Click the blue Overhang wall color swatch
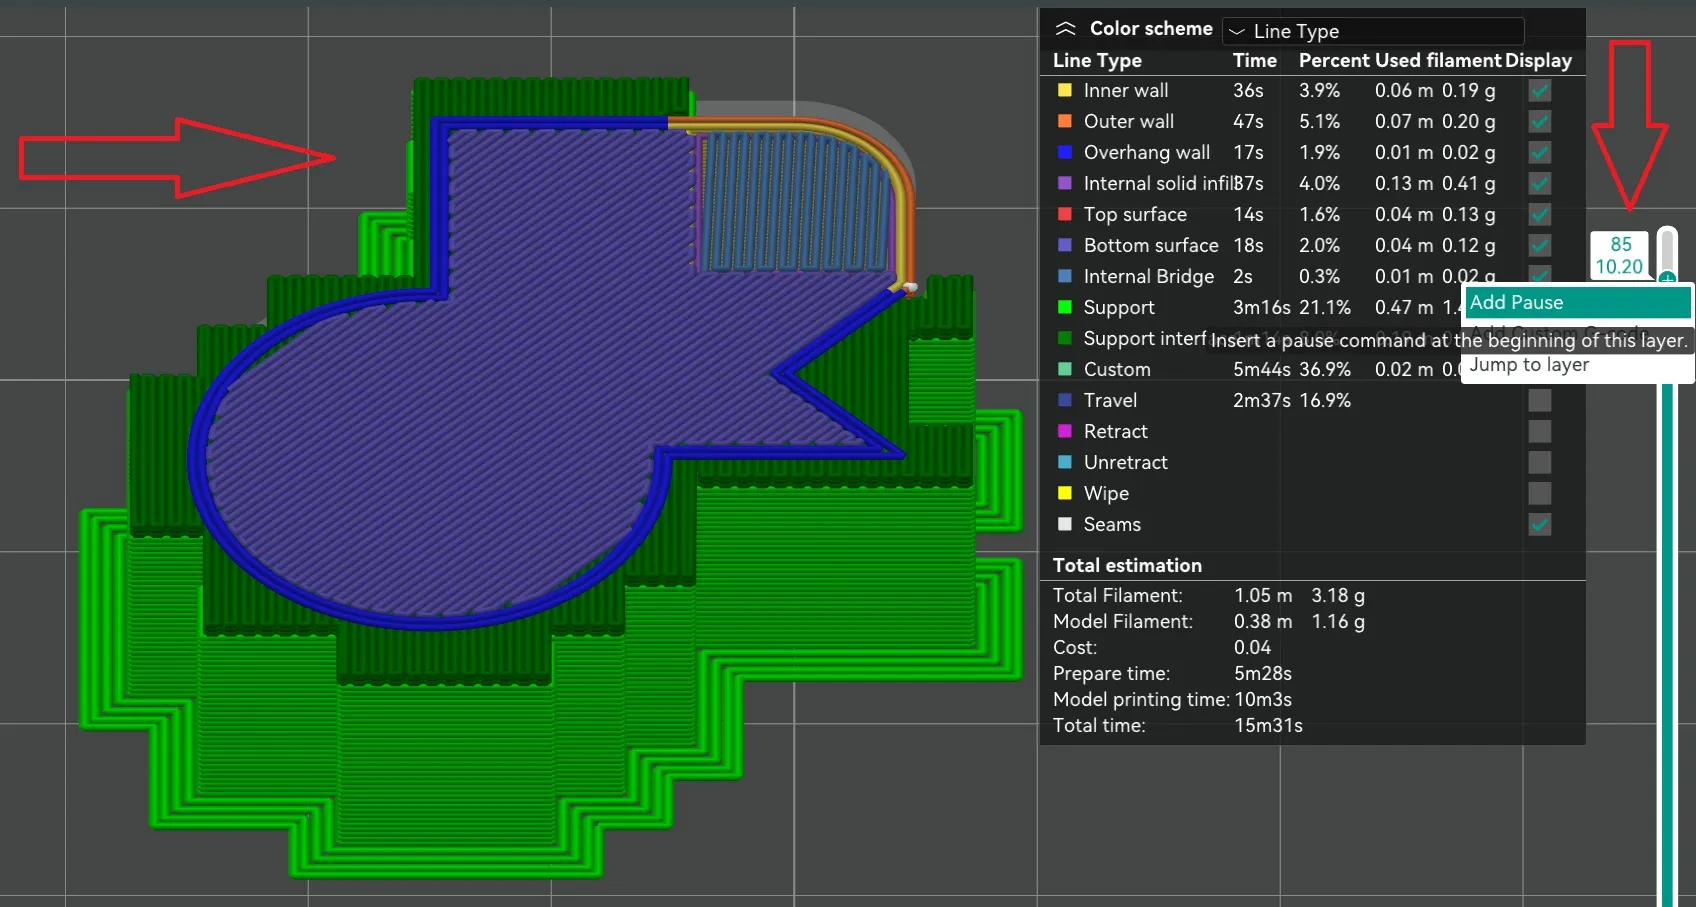Image resolution: width=1696 pixels, height=907 pixels. point(1065,152)
